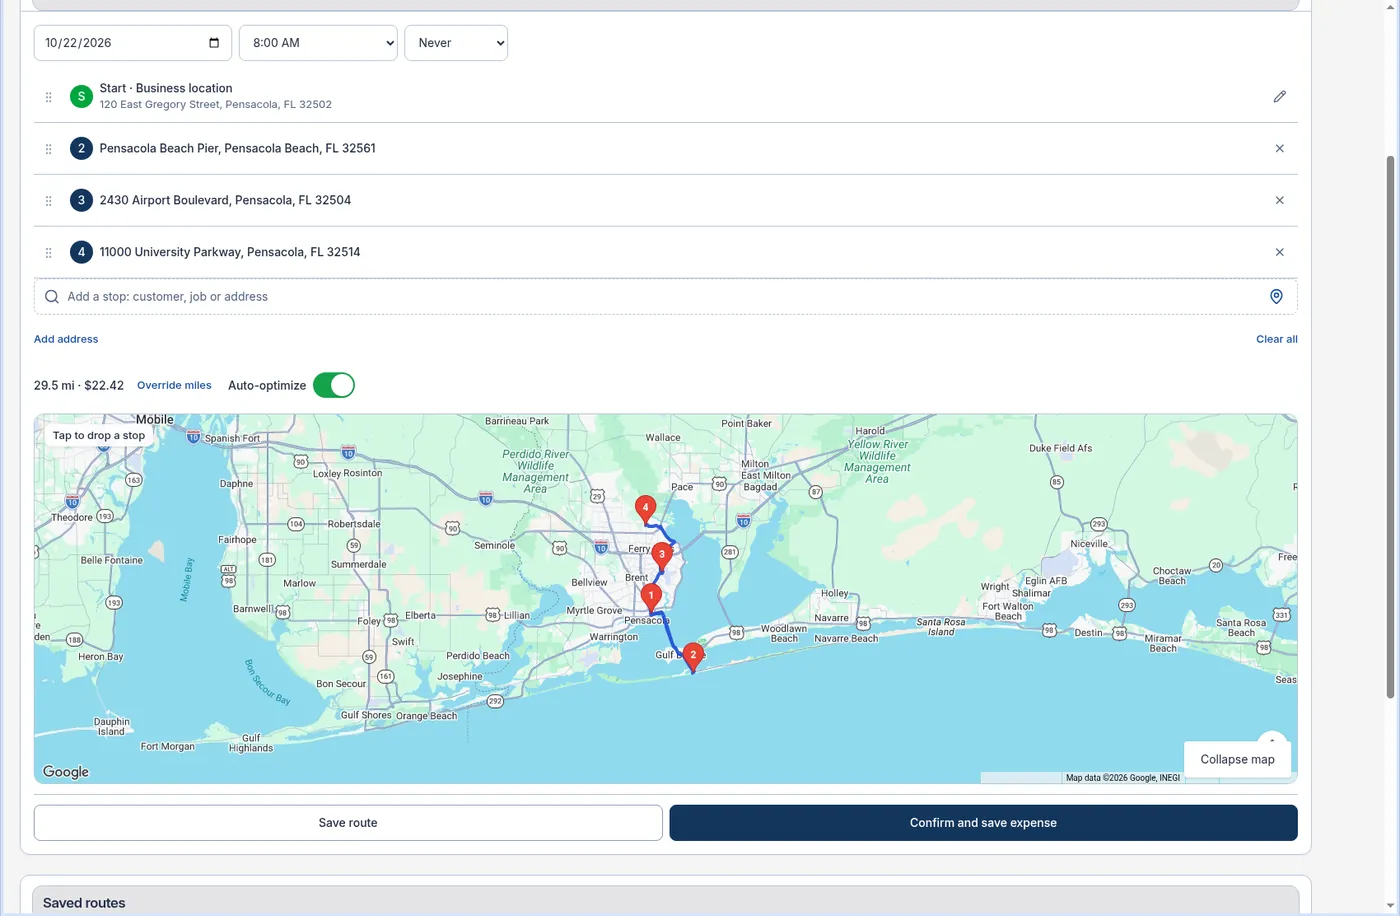Toggle the Auto-optimize switch
The width and height of the screenshot is (1400, 916).
point(334,385)
